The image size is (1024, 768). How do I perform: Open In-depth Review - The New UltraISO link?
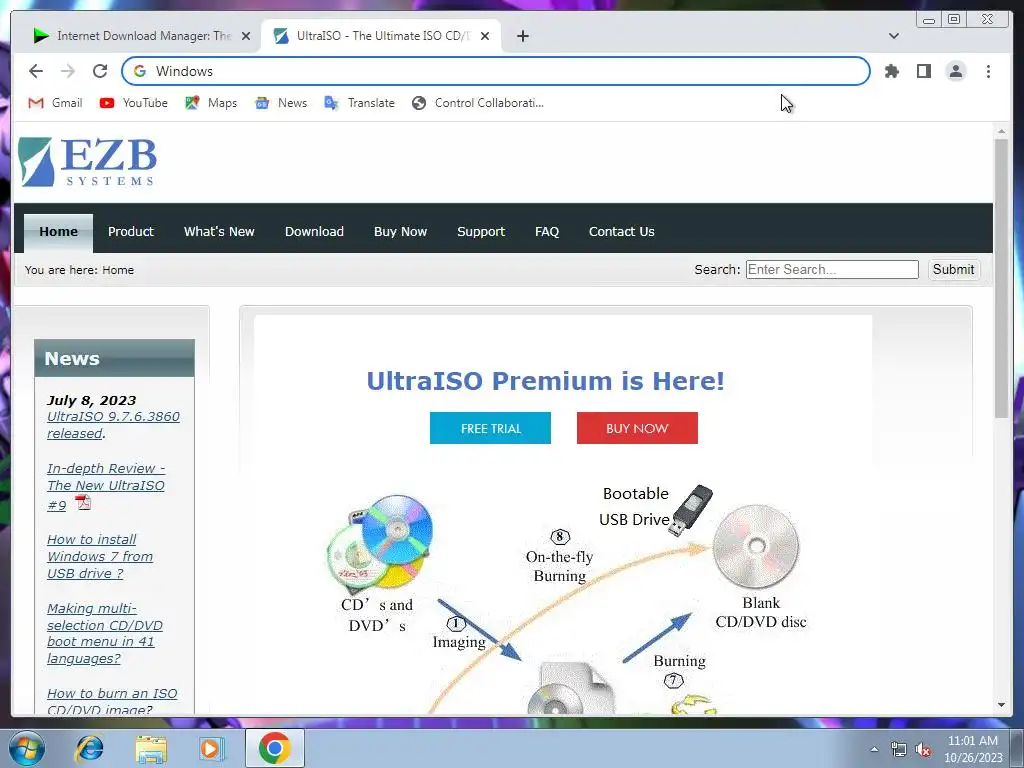(106, 487)
